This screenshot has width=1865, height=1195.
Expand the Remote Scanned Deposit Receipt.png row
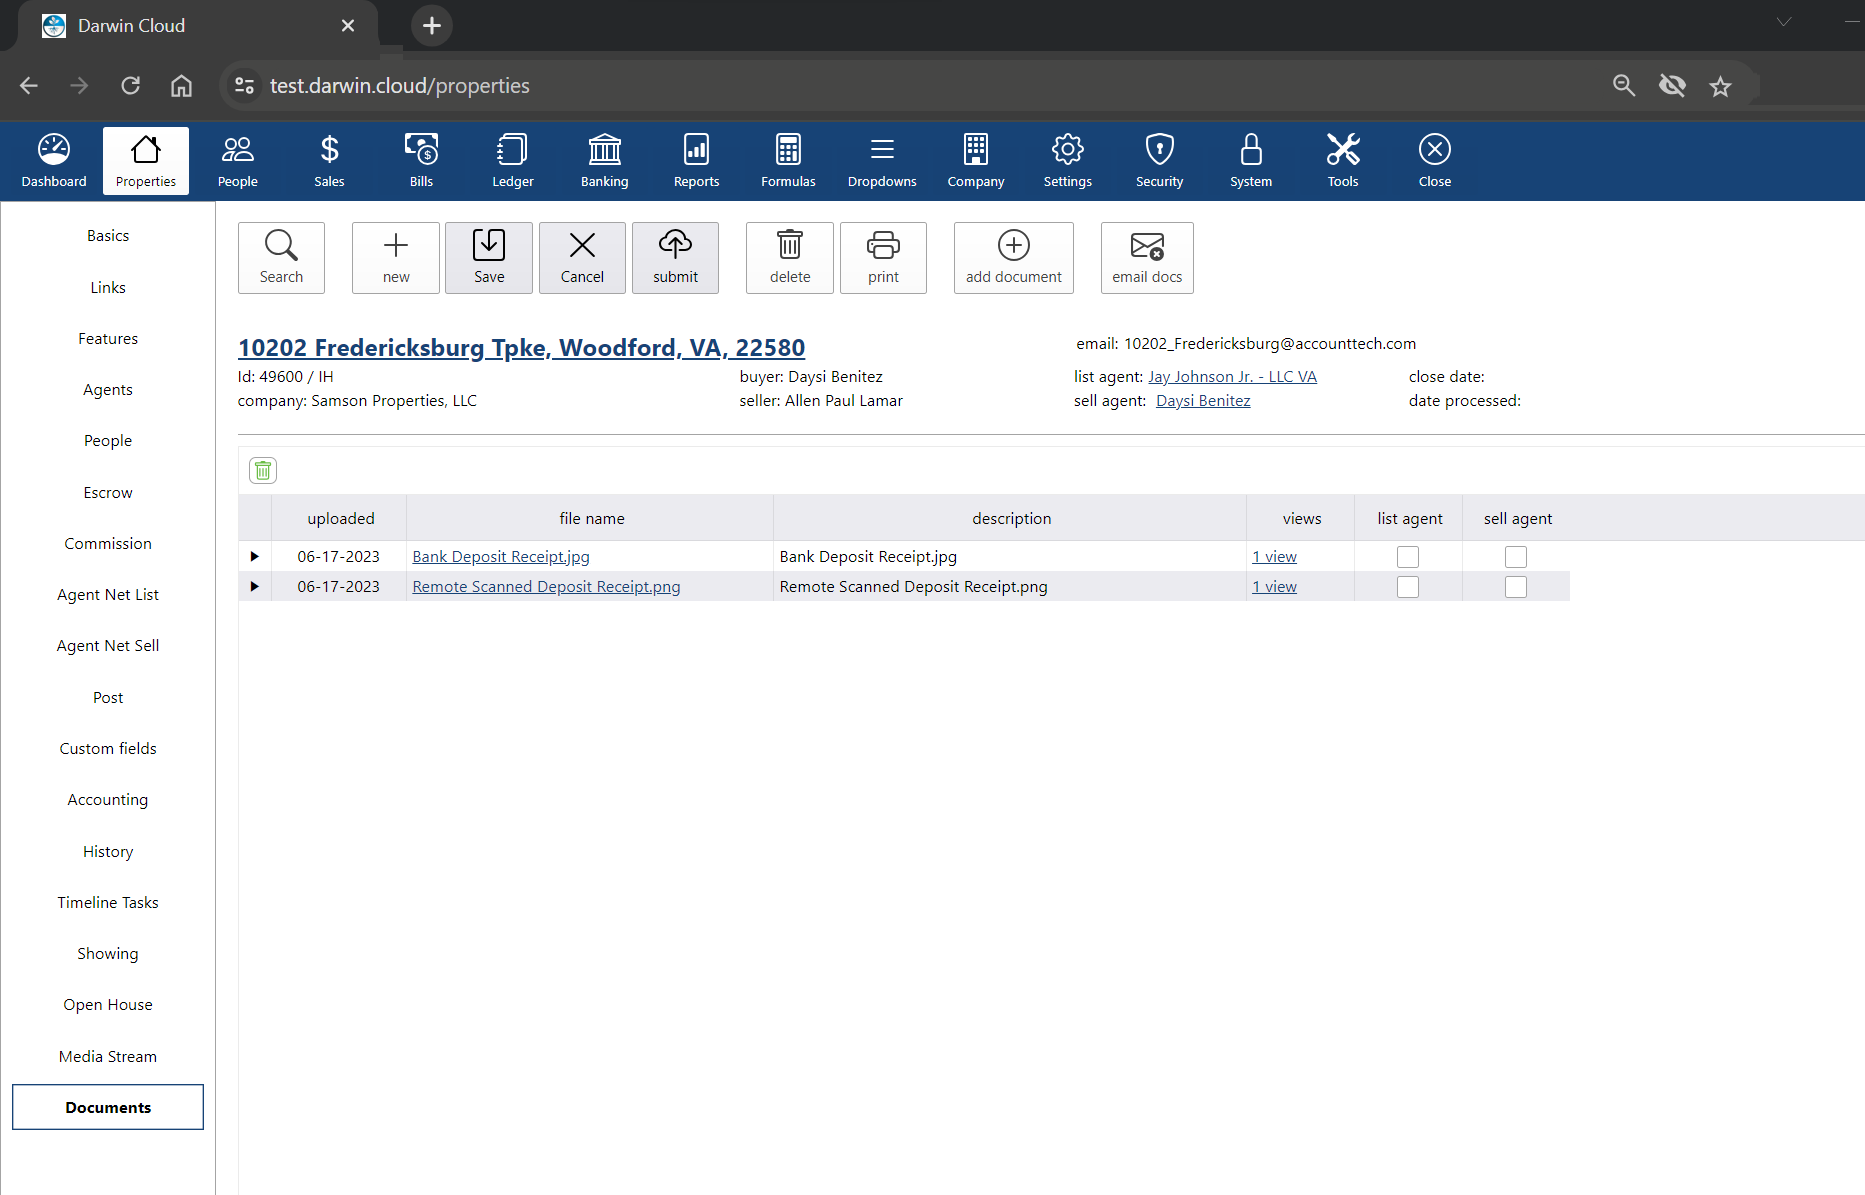coord(255,586)
